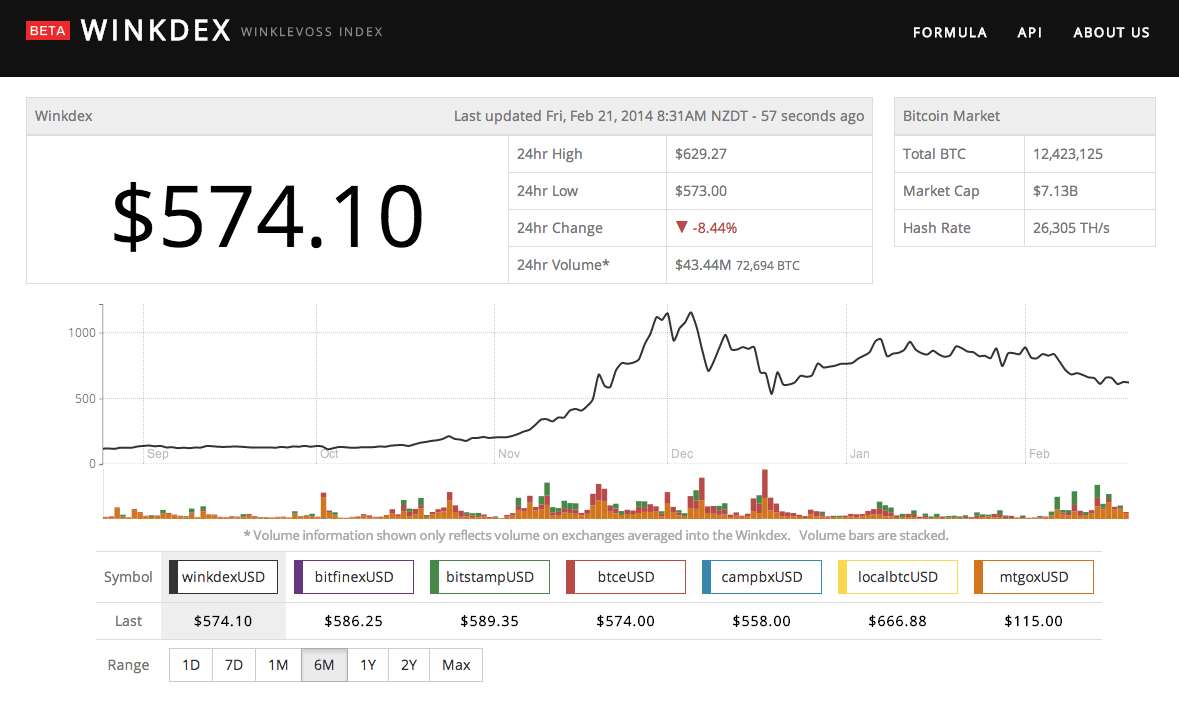
Task: Click the Nov label on chart axis
Action: [509, 453]
